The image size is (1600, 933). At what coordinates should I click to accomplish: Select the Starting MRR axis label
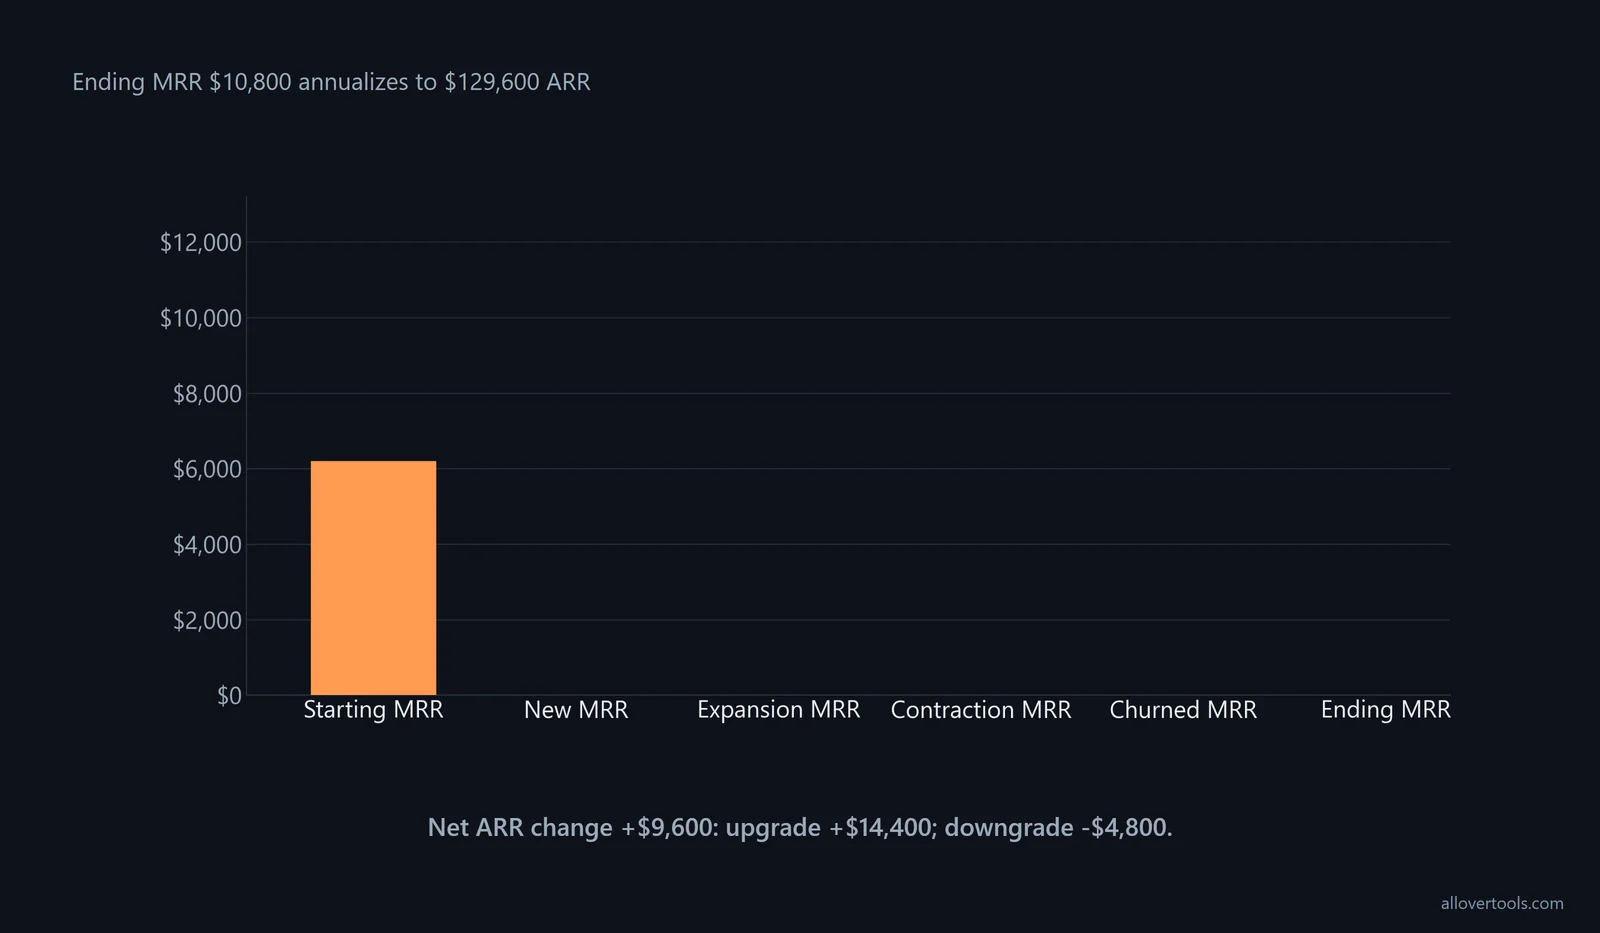pyautogui.click(x=373, y=710)
